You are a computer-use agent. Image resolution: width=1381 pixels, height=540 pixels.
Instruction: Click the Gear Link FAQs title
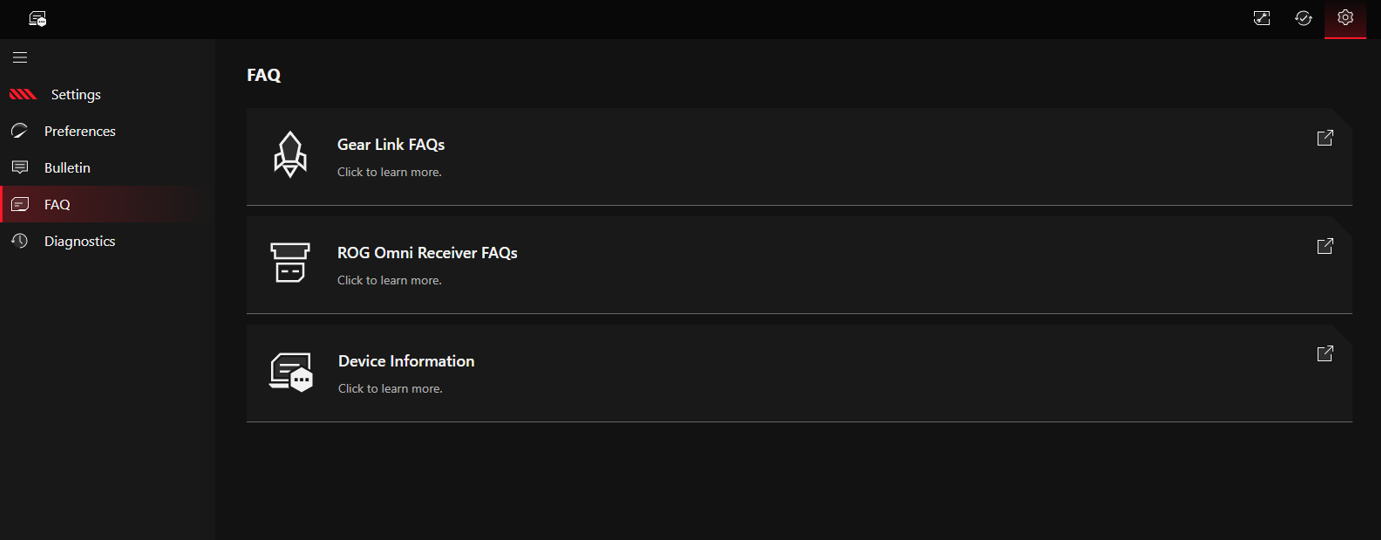pyautogui.click(x=391, y=145)
